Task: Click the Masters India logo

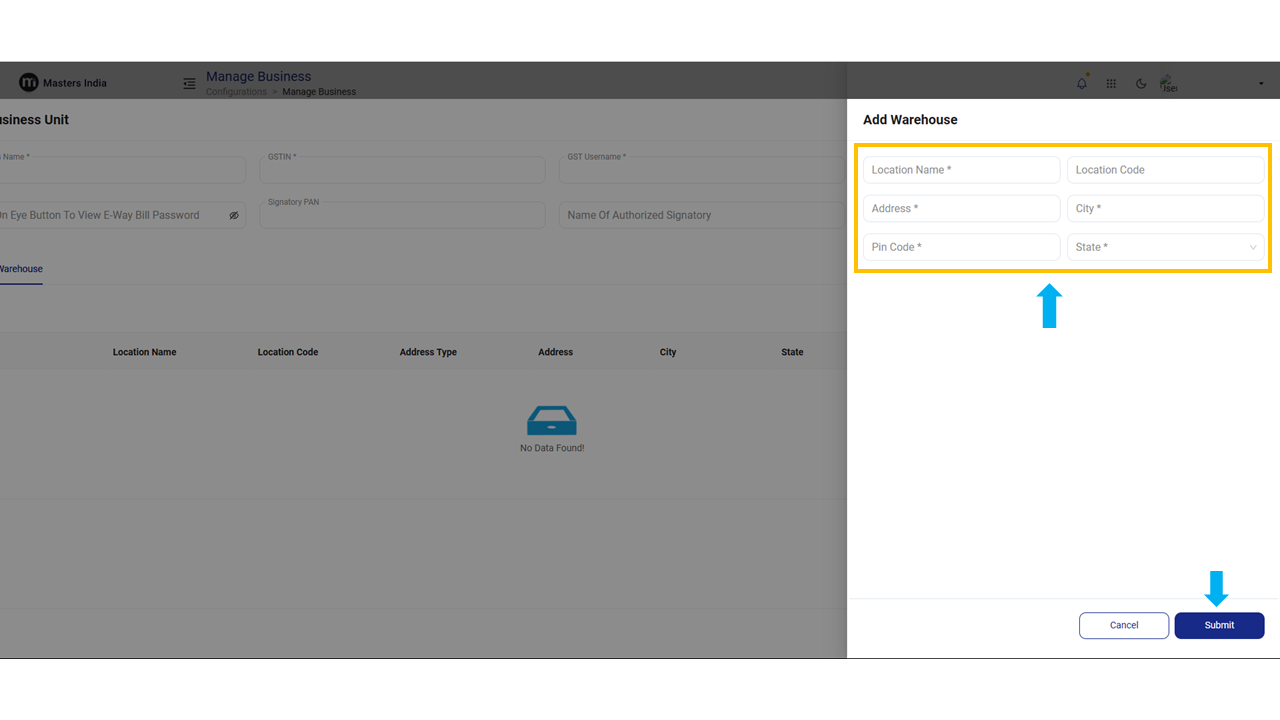Action: 29,83
